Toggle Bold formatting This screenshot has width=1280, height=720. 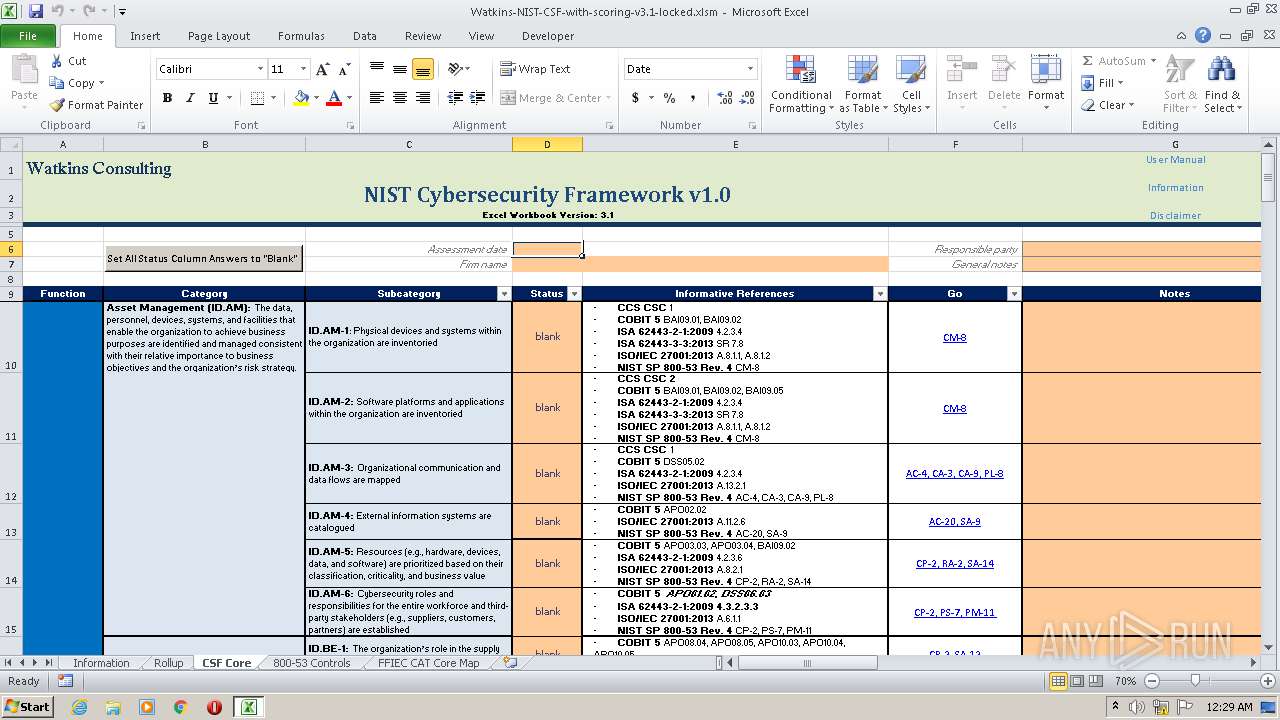click(167, 98)
